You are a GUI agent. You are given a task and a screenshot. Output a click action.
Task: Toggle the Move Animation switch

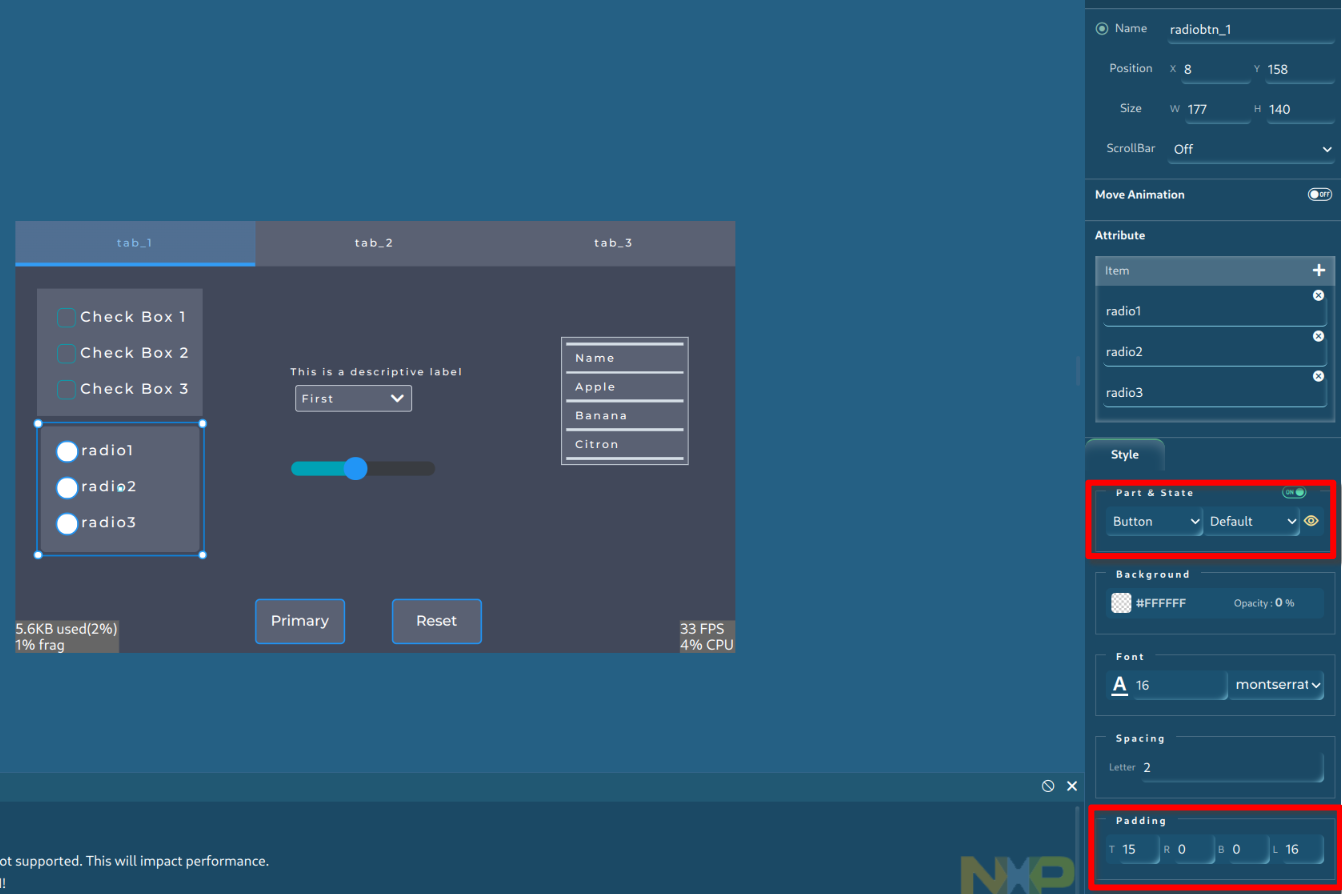(1320, 194)
